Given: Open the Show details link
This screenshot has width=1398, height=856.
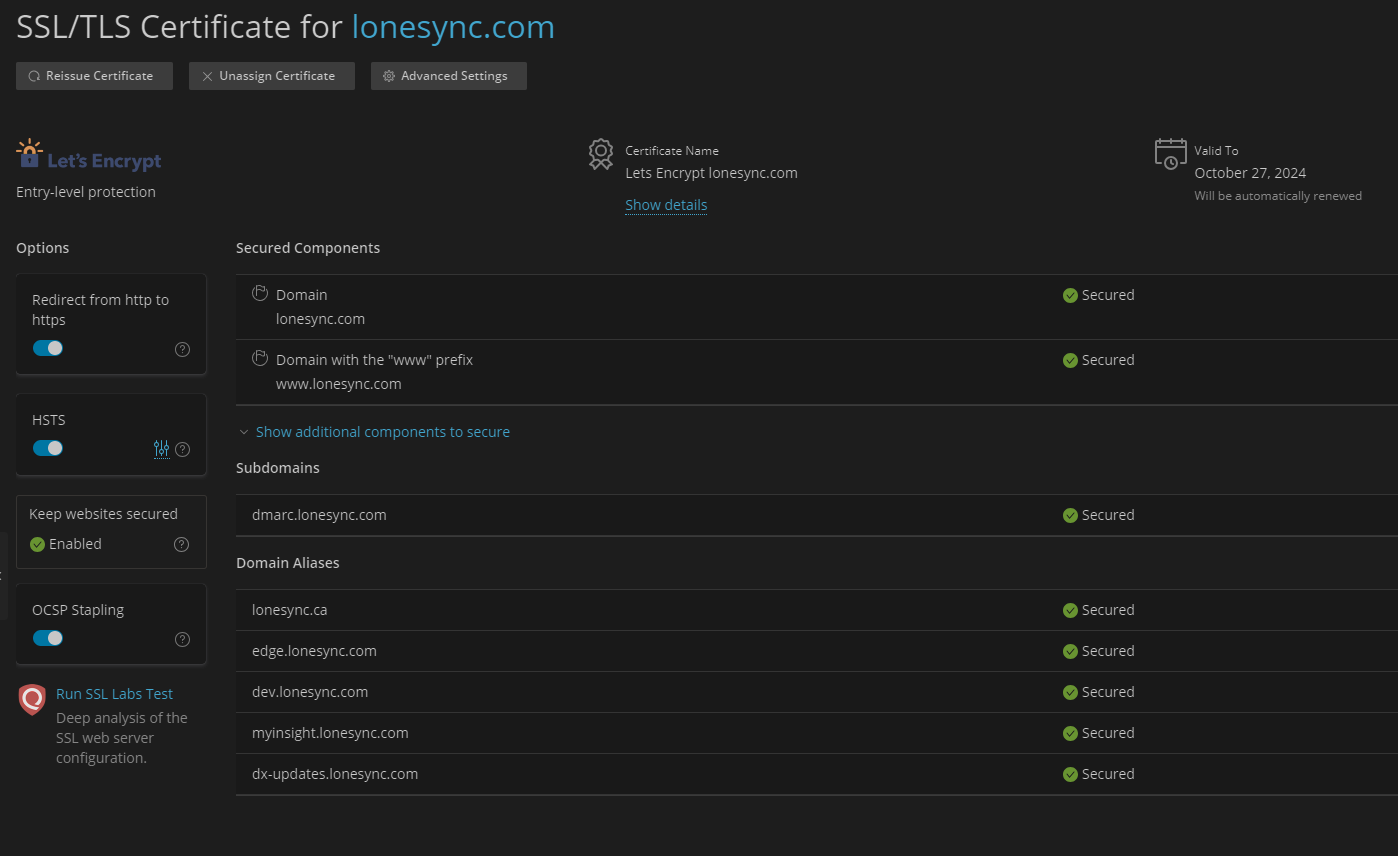Looking at the screenshot, I should 665,204.
